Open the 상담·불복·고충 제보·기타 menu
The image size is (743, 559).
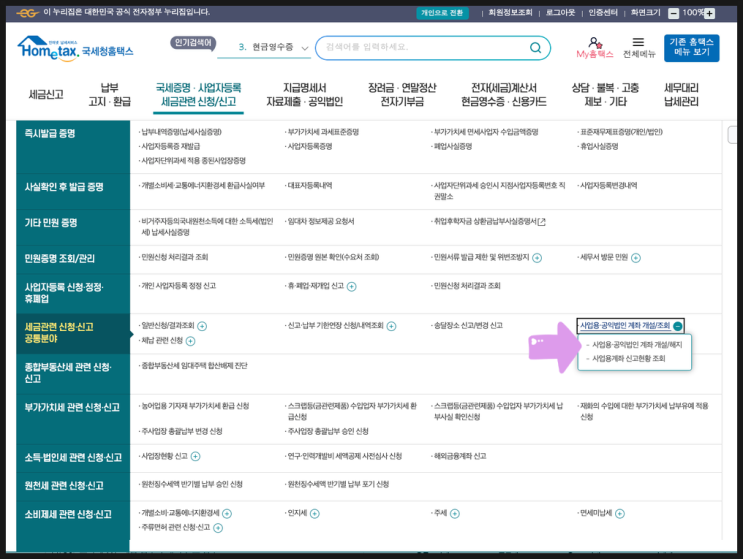pos(605,95)
